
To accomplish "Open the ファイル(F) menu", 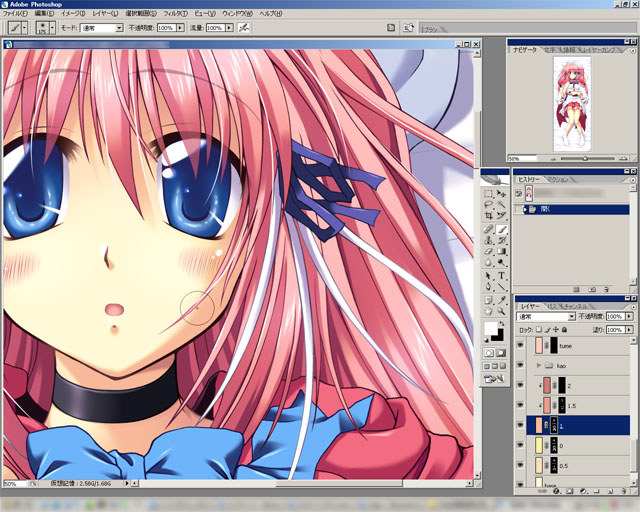I will 15,13.
